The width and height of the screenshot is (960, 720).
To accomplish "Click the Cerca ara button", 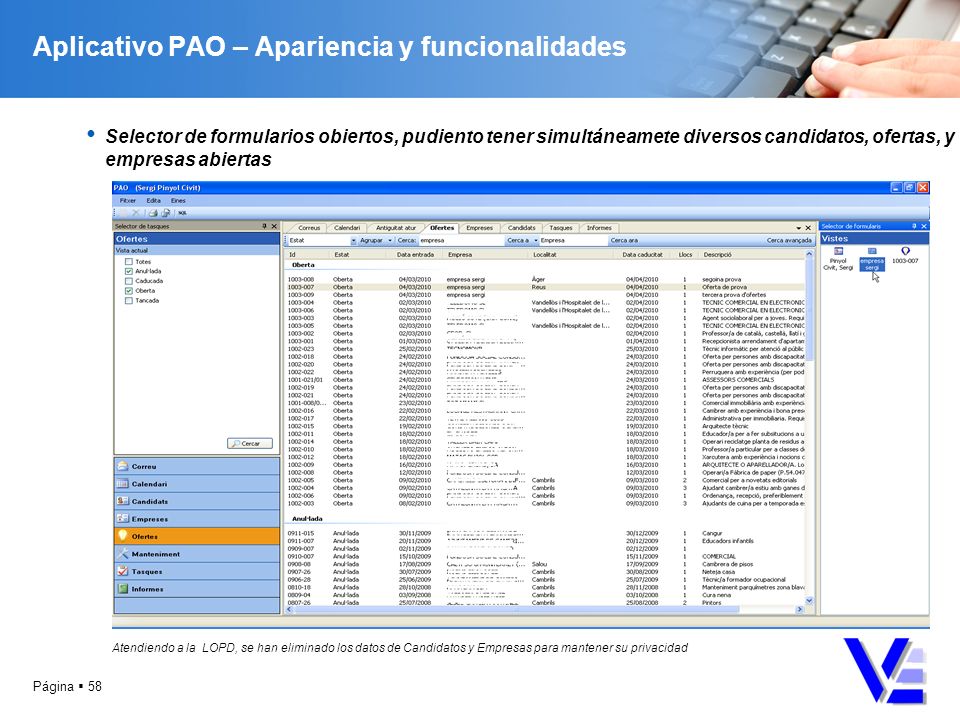I will pos(624,241).
